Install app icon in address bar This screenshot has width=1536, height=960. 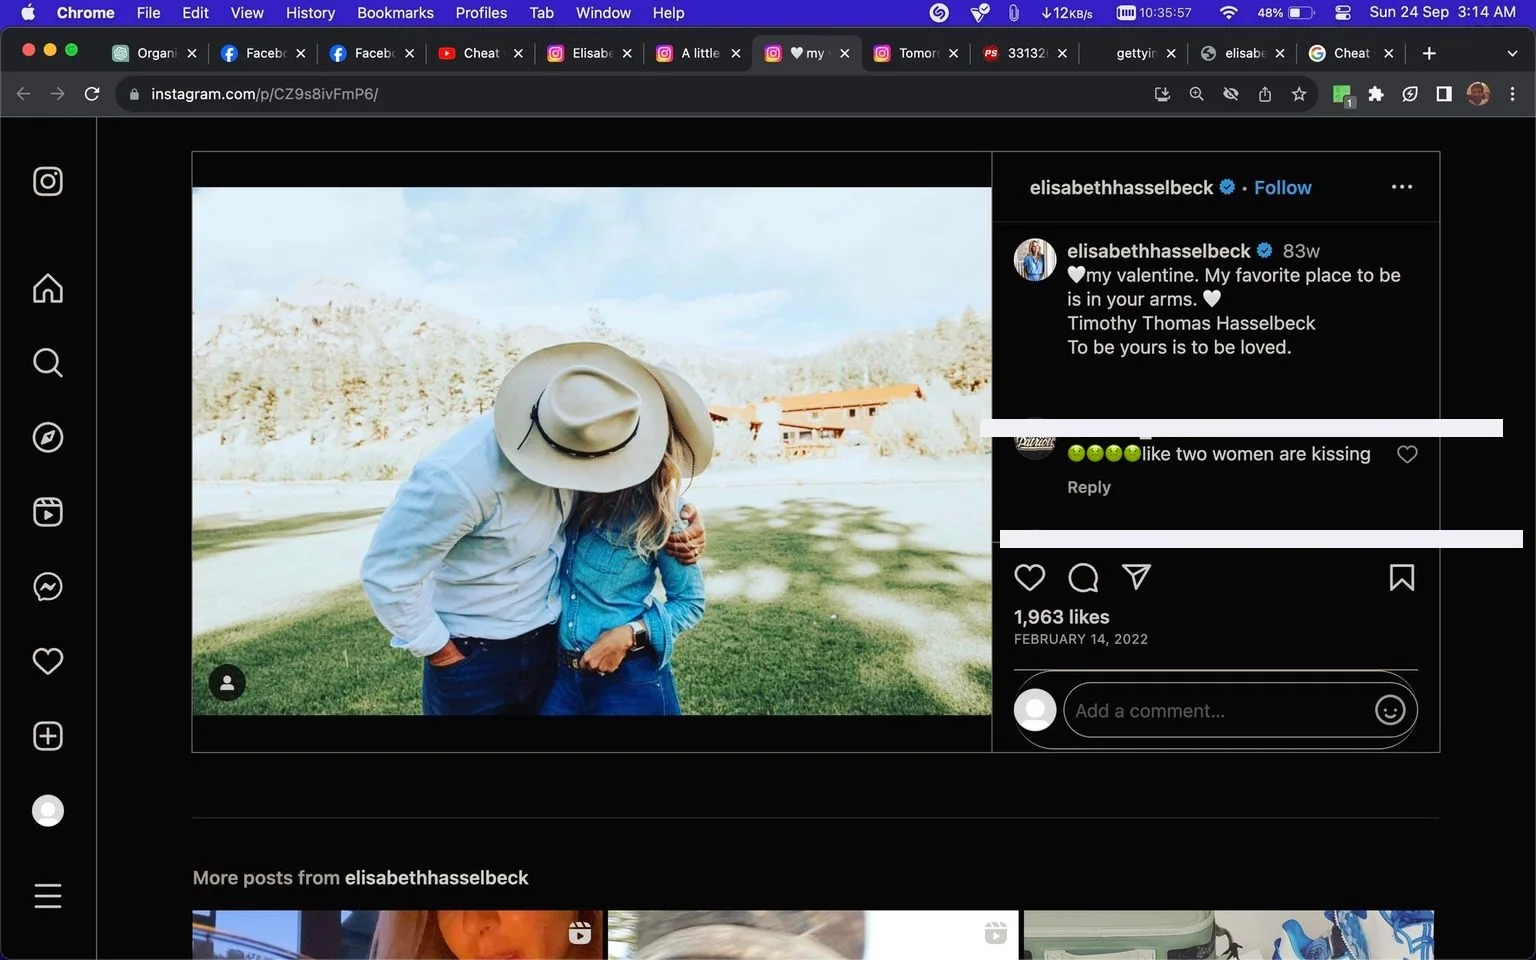pos(1162,93)
